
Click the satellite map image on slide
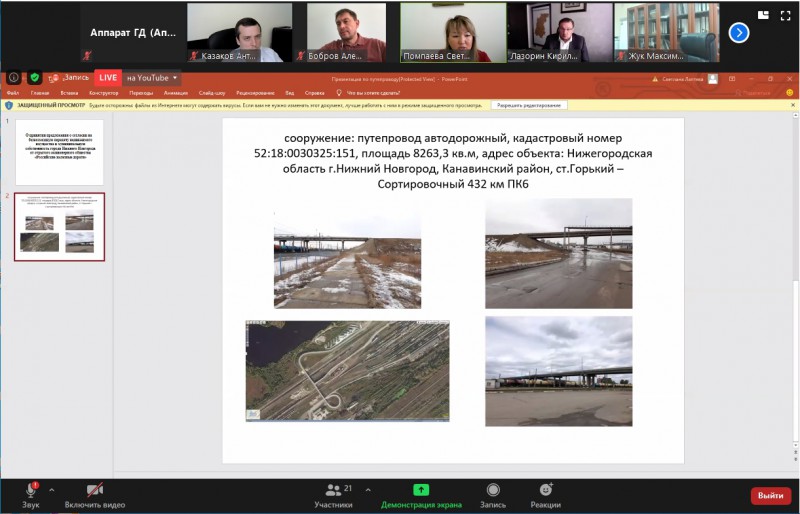[347, 371]
